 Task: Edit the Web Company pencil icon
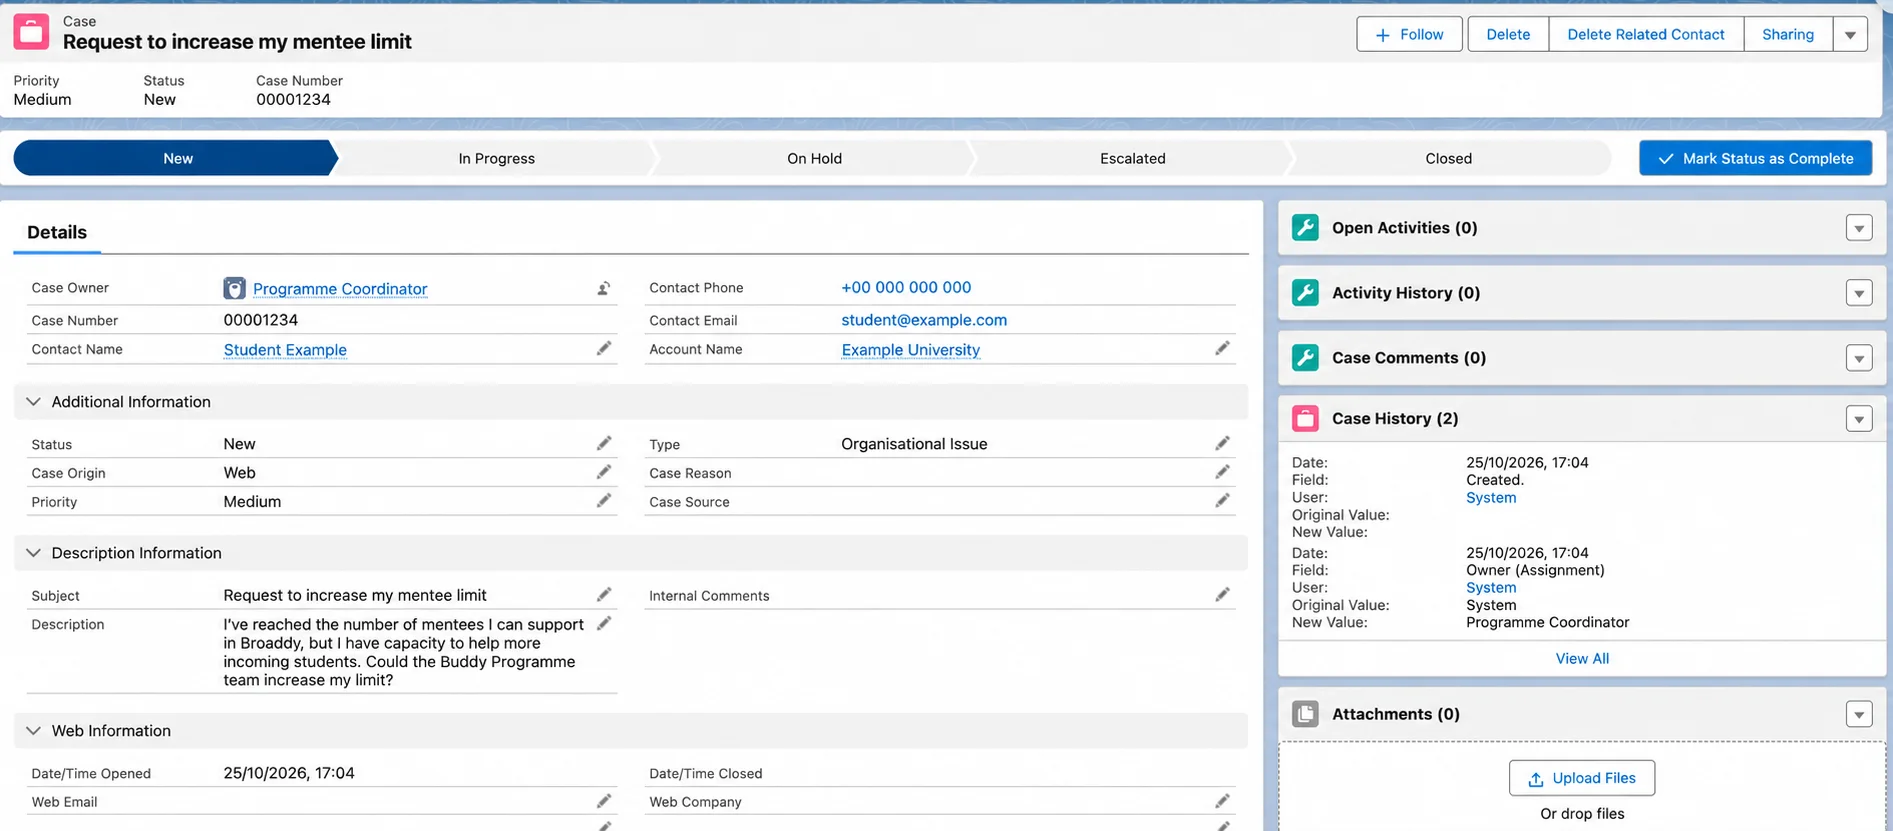1222,801
